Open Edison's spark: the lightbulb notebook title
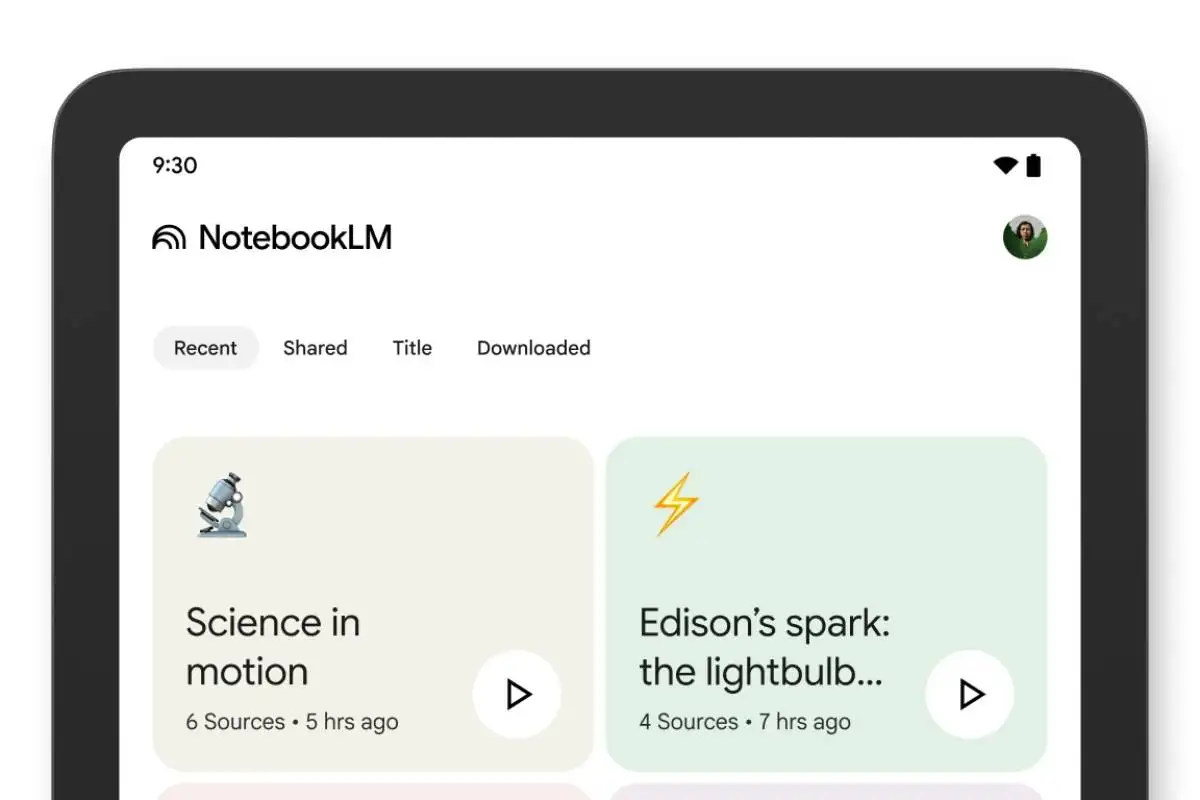Viewport: 1200px width, 800px height. (x=764, y=647)
